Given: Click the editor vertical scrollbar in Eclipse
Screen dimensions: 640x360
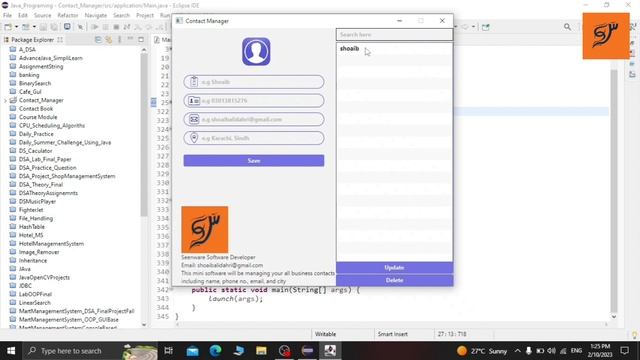Looking at the screenshot, I should point(614,192).
